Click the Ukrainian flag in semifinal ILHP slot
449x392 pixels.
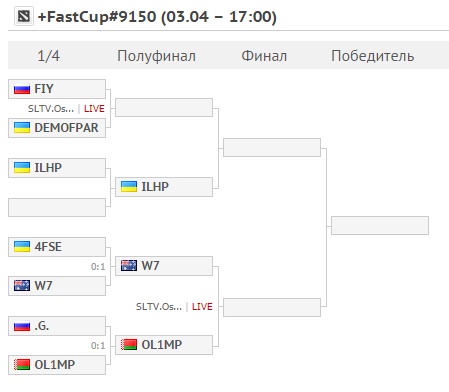point(129,187)
